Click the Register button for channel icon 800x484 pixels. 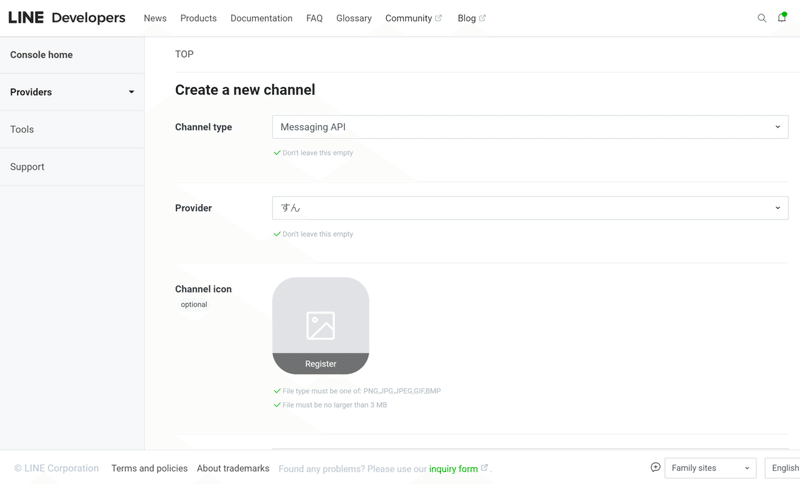(x=320, y=364)
